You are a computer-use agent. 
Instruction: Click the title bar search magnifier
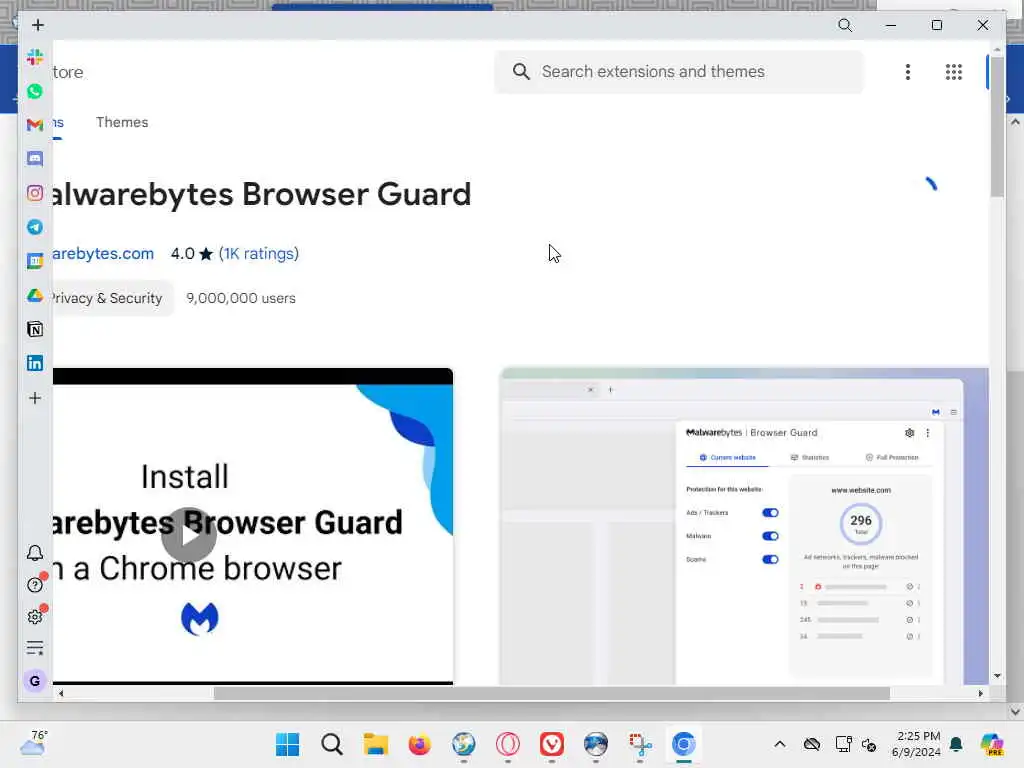[x=844, y=25]
